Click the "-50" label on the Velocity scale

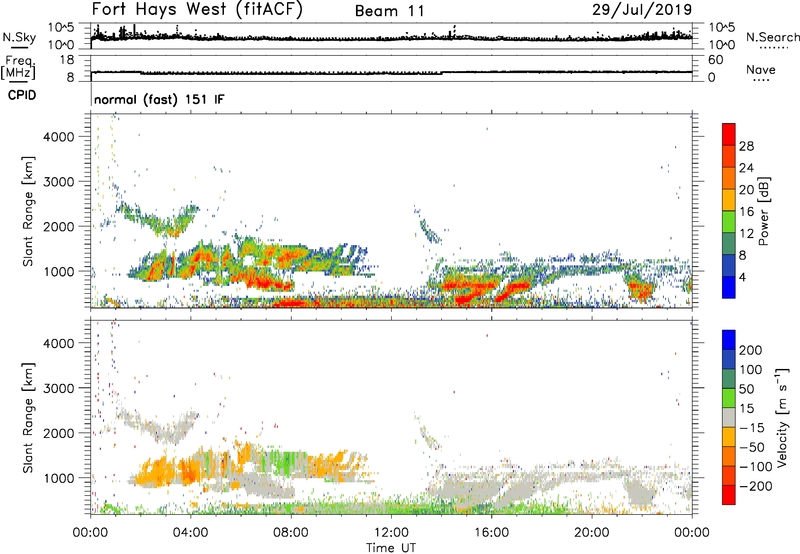point(753,447)
